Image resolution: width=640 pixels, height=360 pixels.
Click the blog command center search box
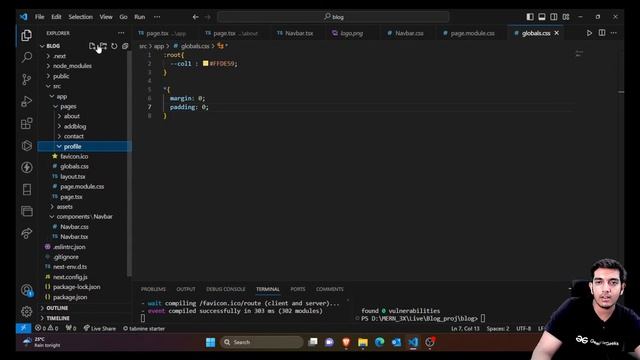333,17
